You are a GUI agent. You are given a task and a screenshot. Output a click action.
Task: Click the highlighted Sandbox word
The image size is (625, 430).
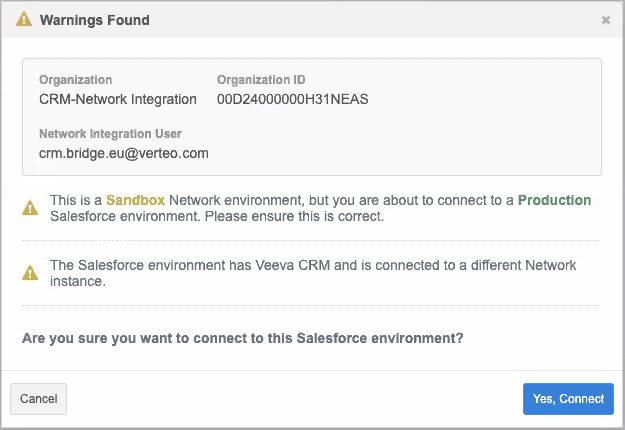[x=136, y=200]
